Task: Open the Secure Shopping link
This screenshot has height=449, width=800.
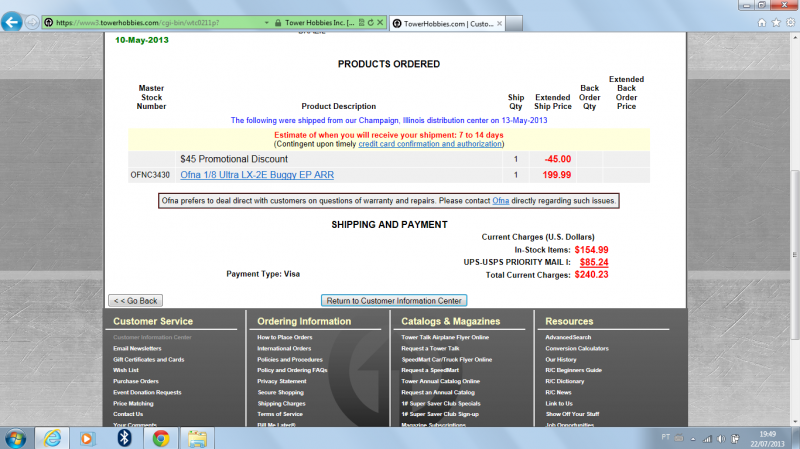Action: 281,393
